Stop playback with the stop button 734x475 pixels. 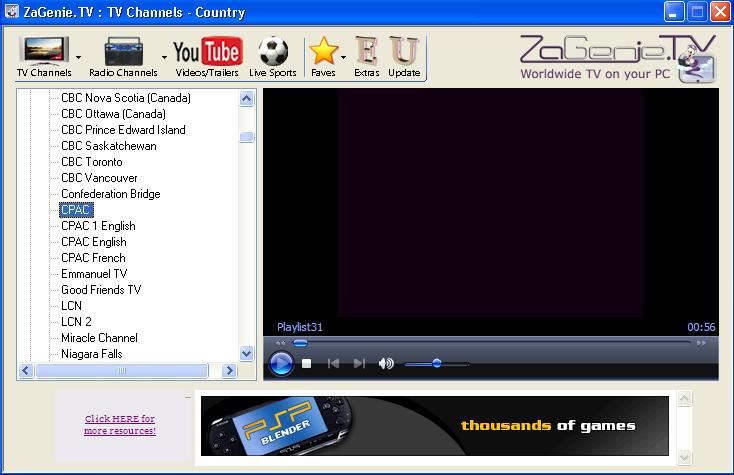(307, 363)
